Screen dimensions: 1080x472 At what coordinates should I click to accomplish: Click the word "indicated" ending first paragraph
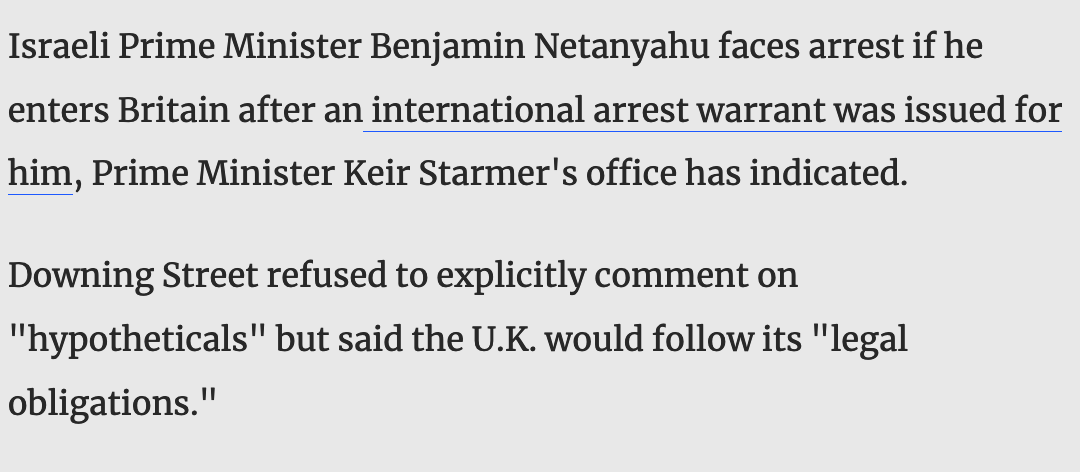828,174
